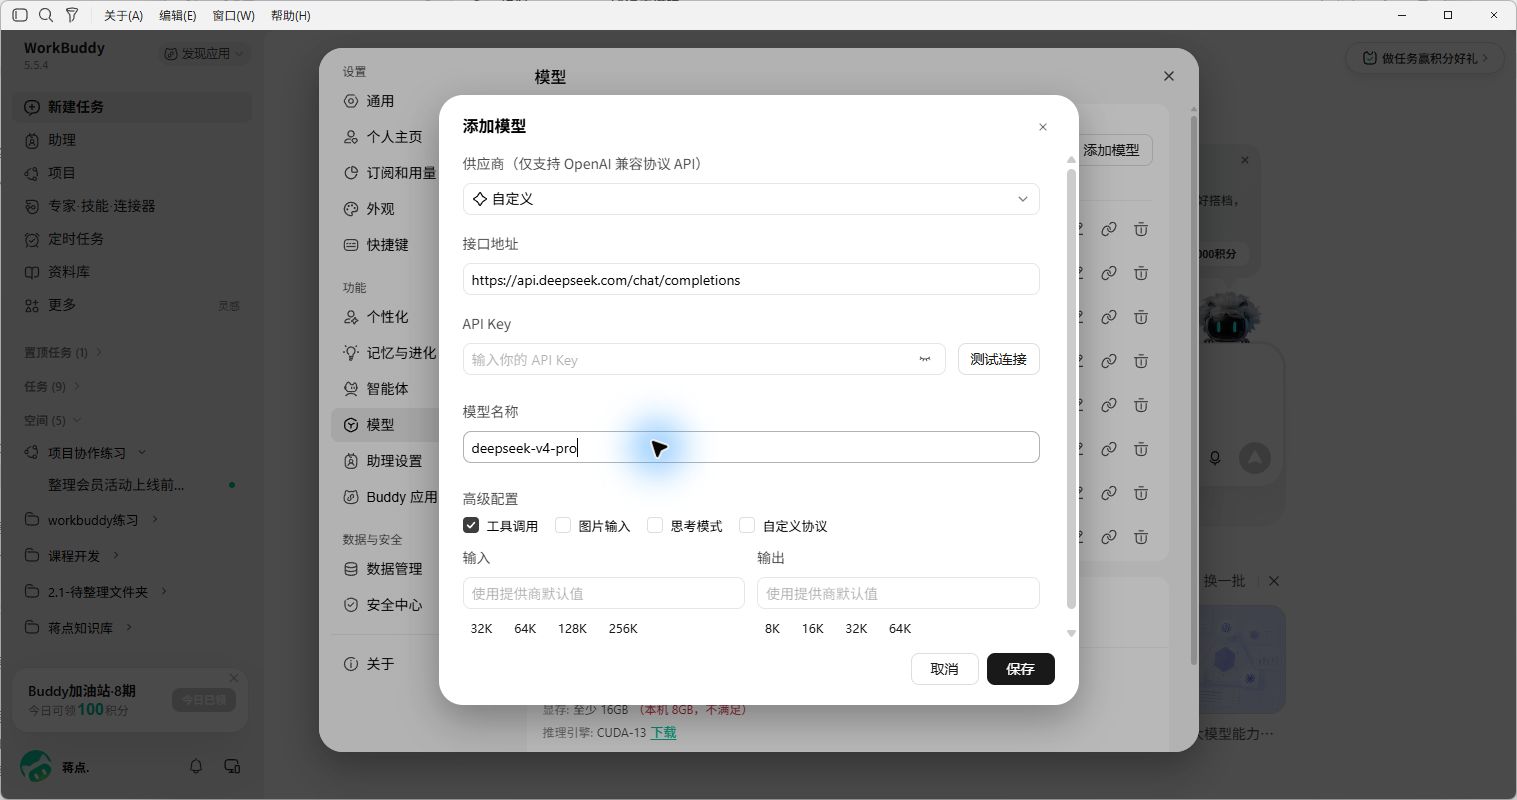Click the settings panel vertical scrollbar

[1193, 388]
